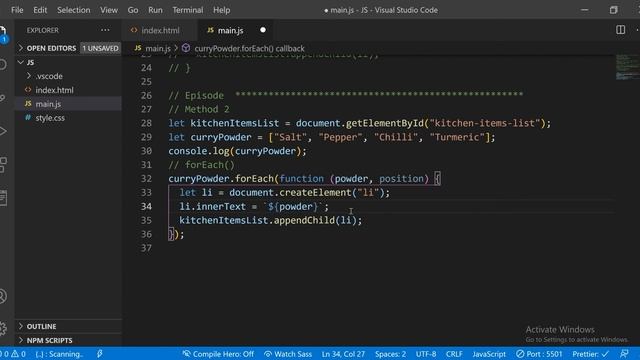The image size is (640, 360).
Task: Click the Explorer panel title
Action: [x=43, y=30]
